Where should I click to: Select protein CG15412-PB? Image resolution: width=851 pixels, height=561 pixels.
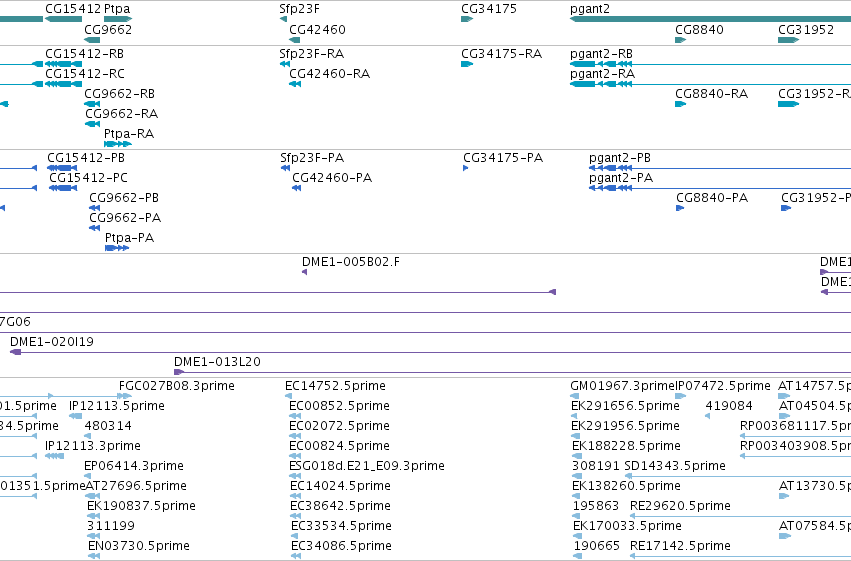(62, 168)
